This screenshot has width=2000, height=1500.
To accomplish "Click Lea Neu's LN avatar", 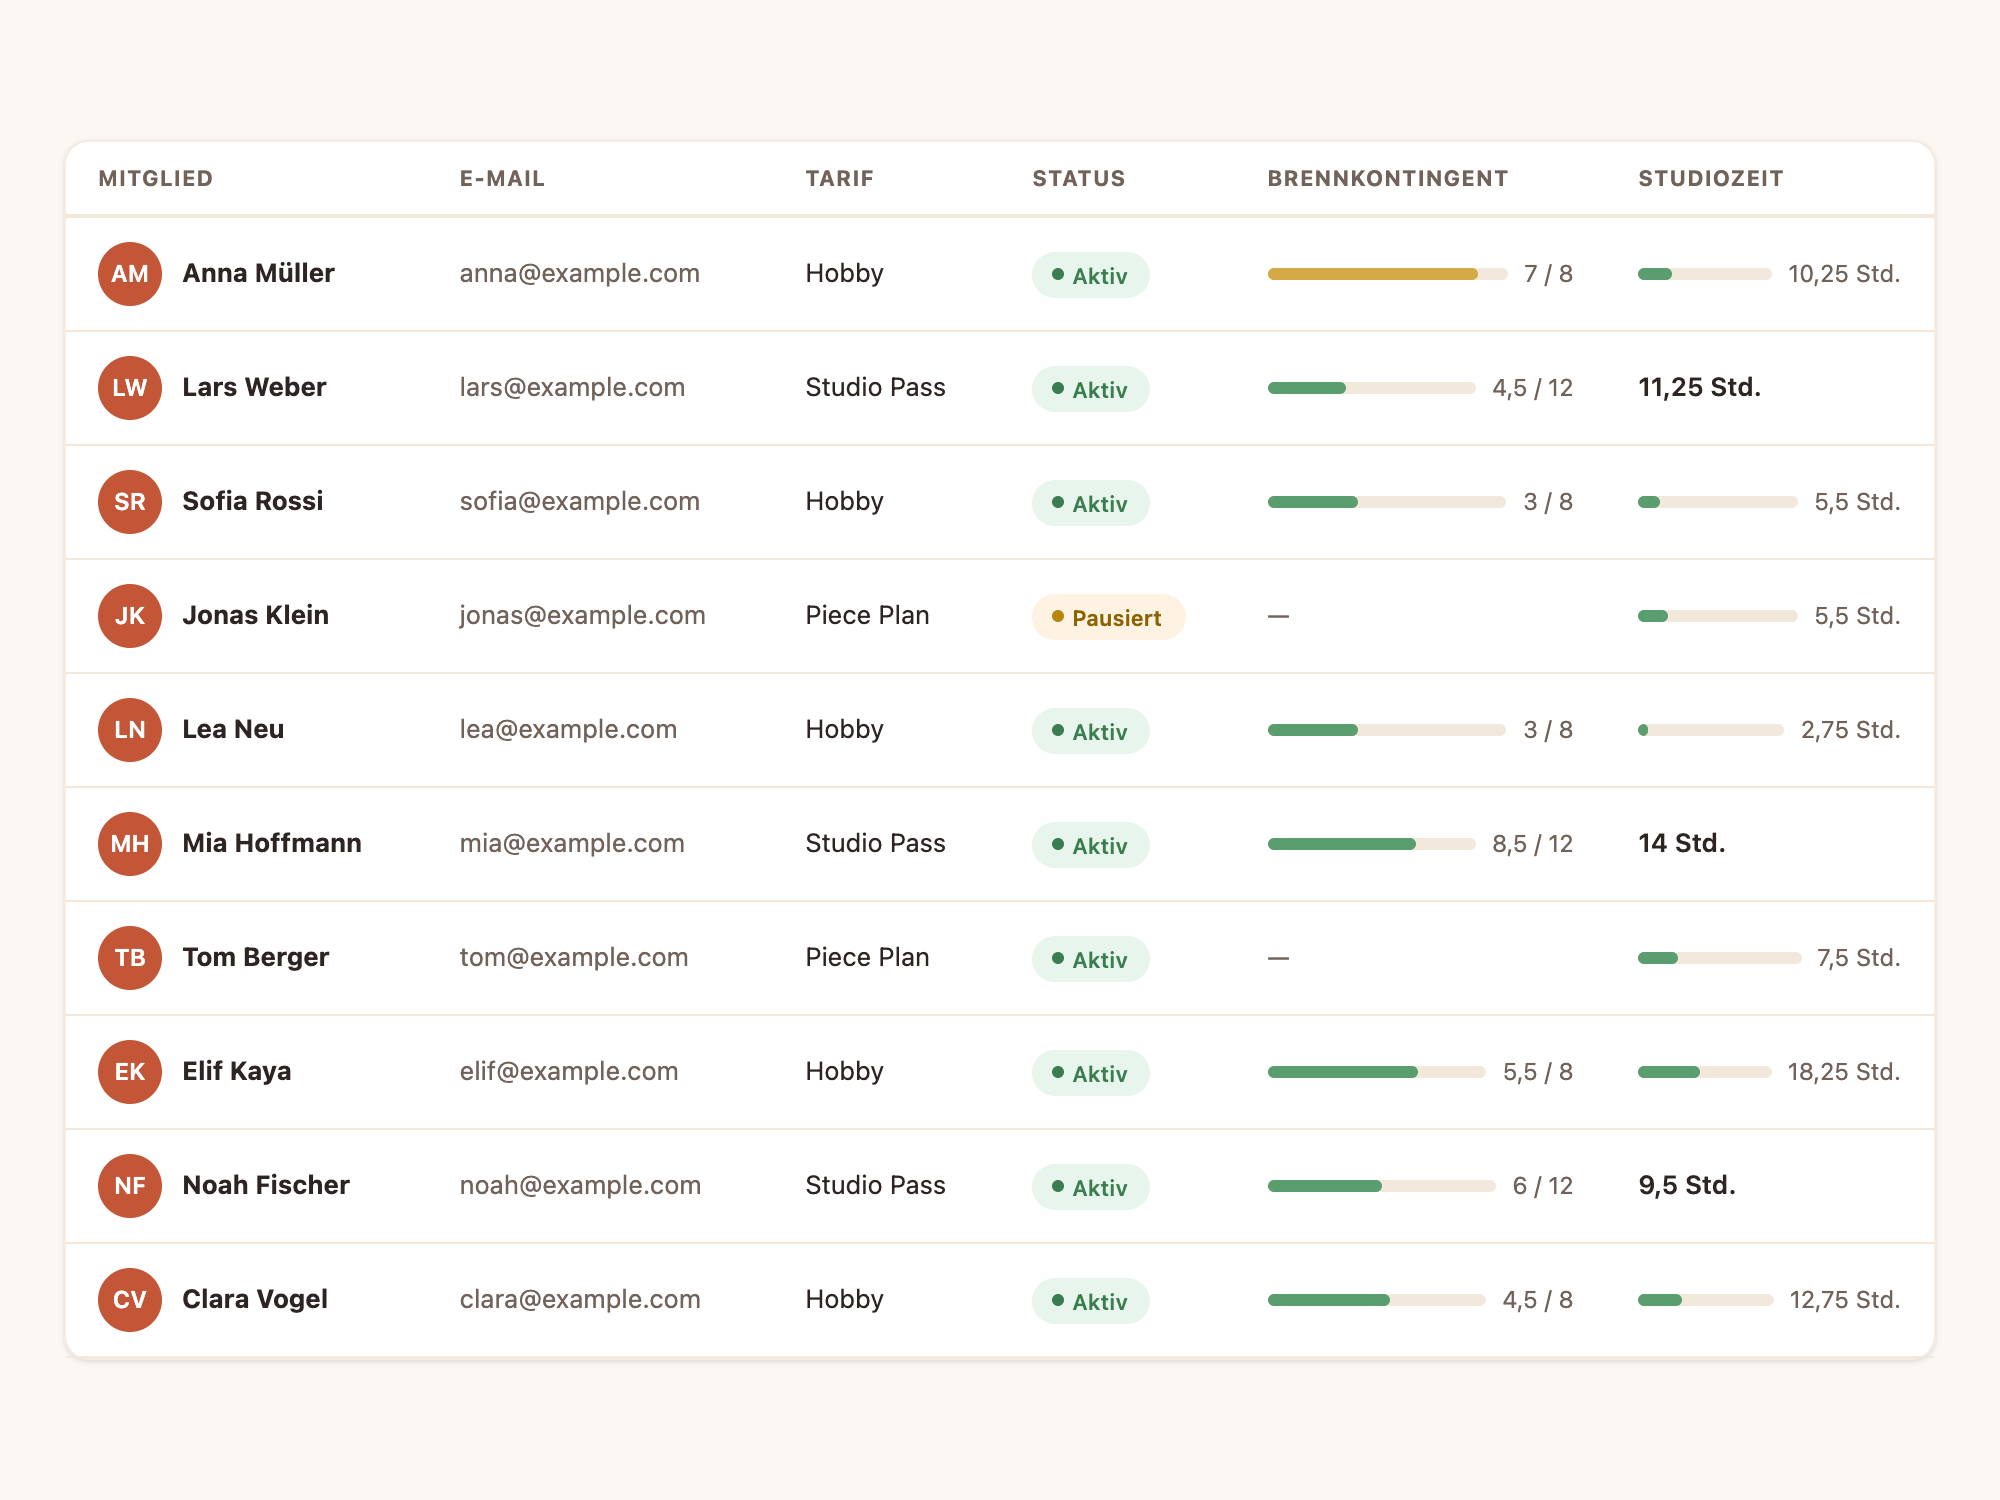I will tap(130, 730).
